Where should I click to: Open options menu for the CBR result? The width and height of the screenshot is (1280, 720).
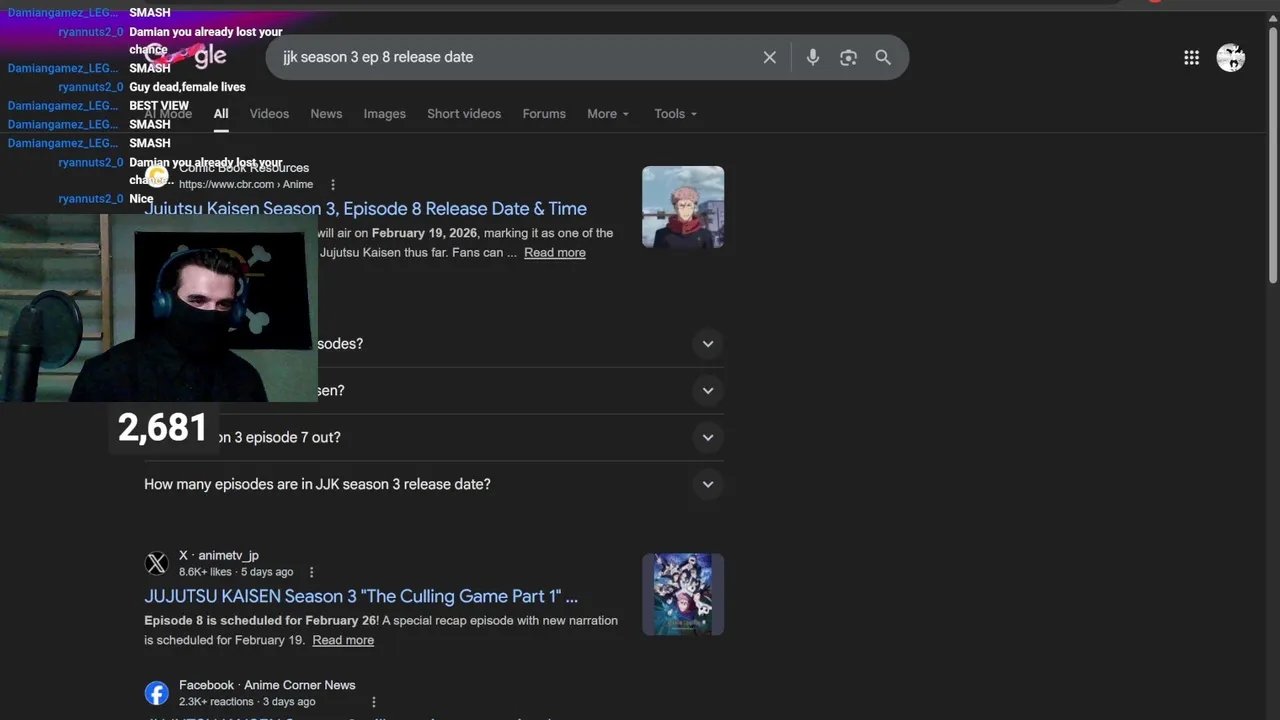(333, 184)
